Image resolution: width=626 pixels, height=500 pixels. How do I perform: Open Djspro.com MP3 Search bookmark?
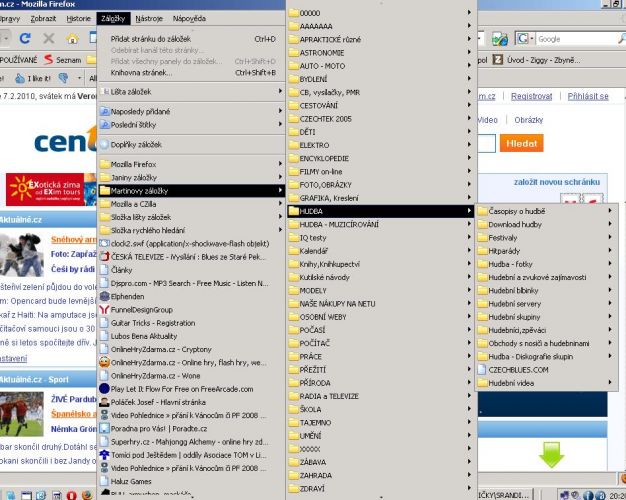191,283
